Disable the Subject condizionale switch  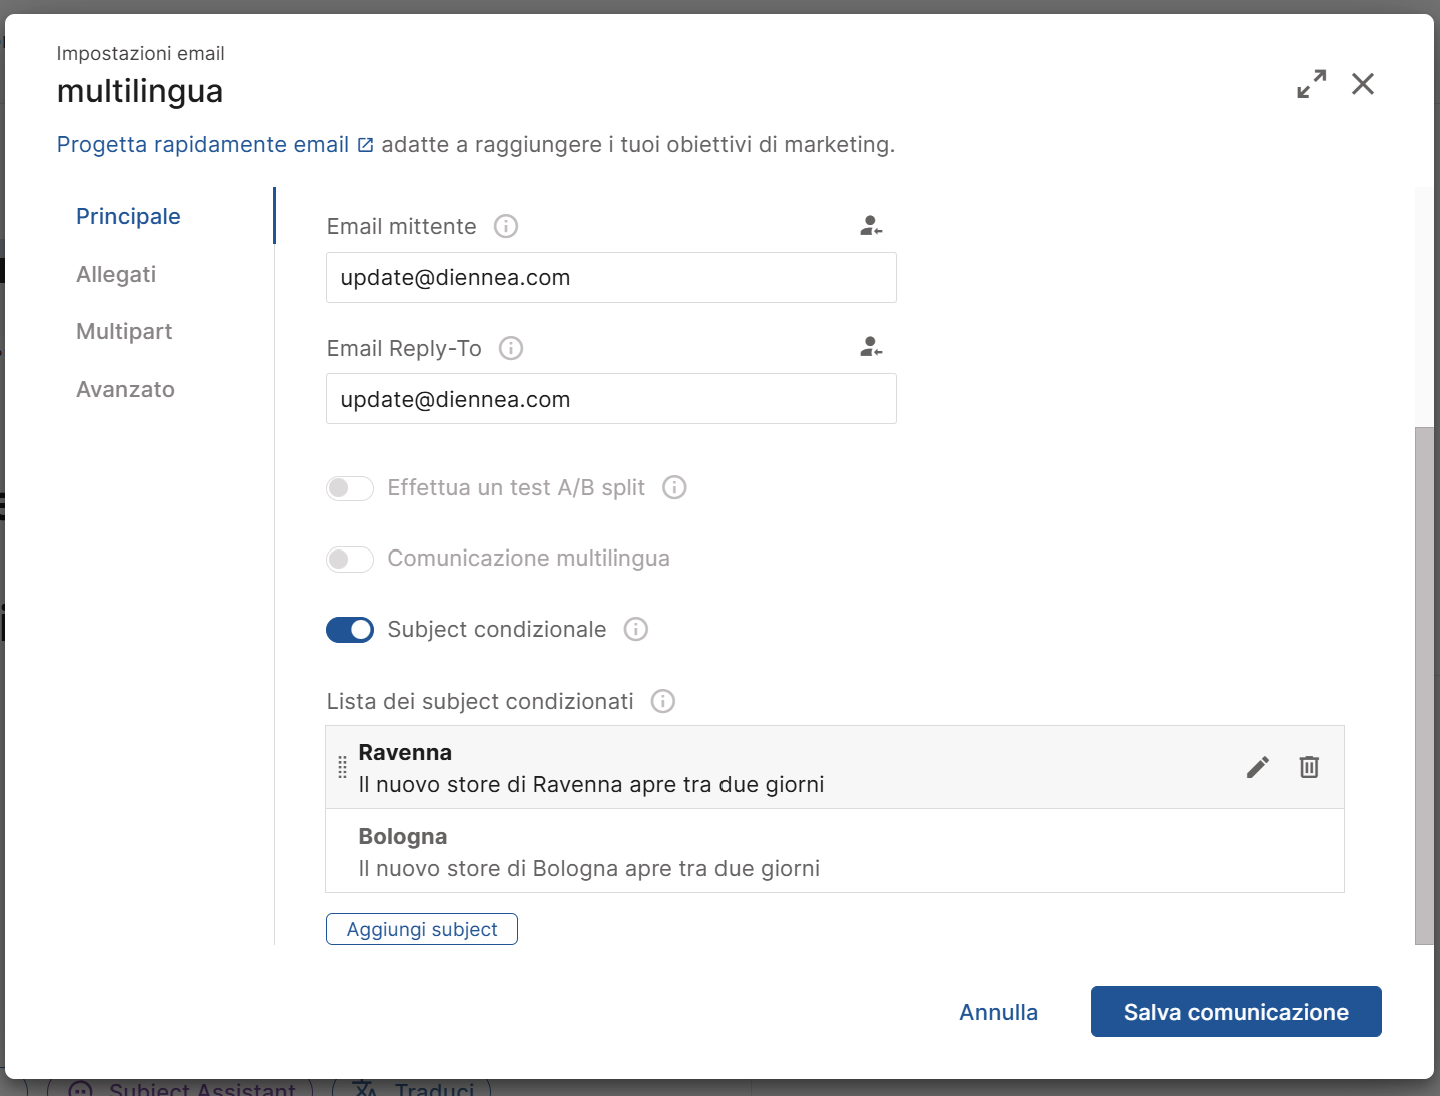pos(350,630)
